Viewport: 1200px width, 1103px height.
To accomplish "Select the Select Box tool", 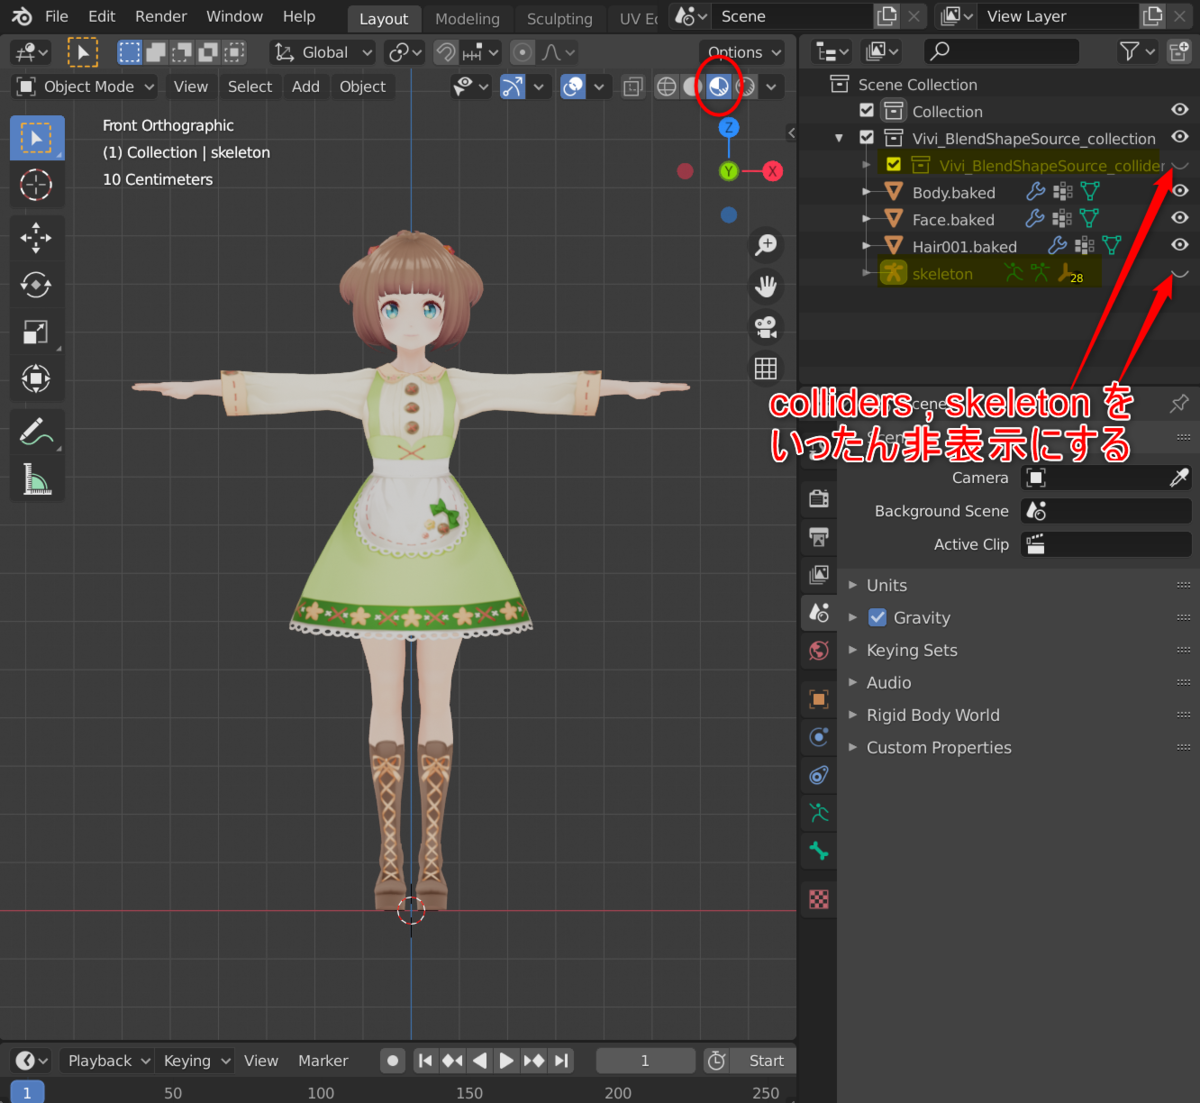I will tap(37, 138).
